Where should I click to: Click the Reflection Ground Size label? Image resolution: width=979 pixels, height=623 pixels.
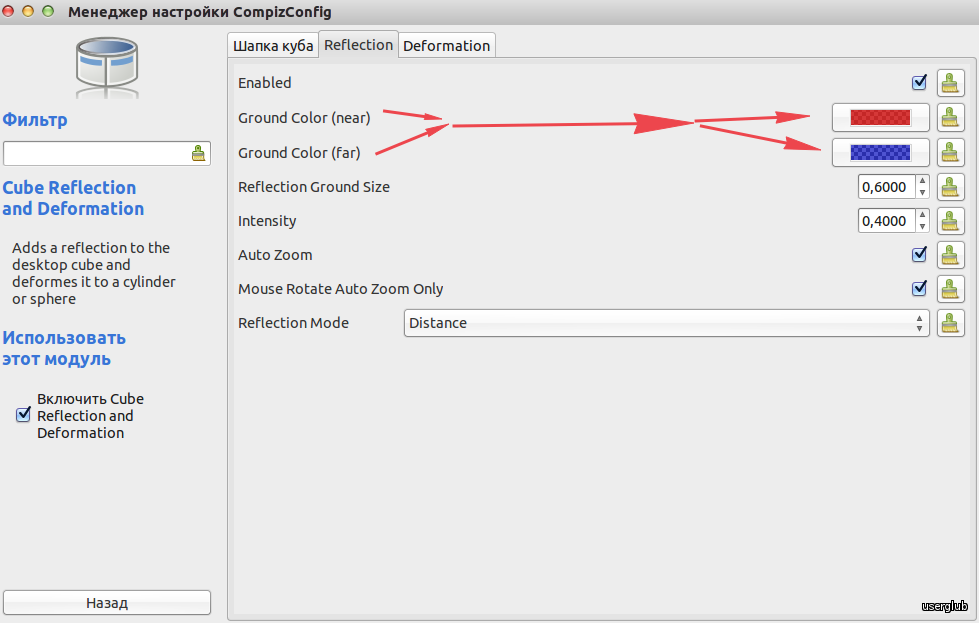[313, 187]
